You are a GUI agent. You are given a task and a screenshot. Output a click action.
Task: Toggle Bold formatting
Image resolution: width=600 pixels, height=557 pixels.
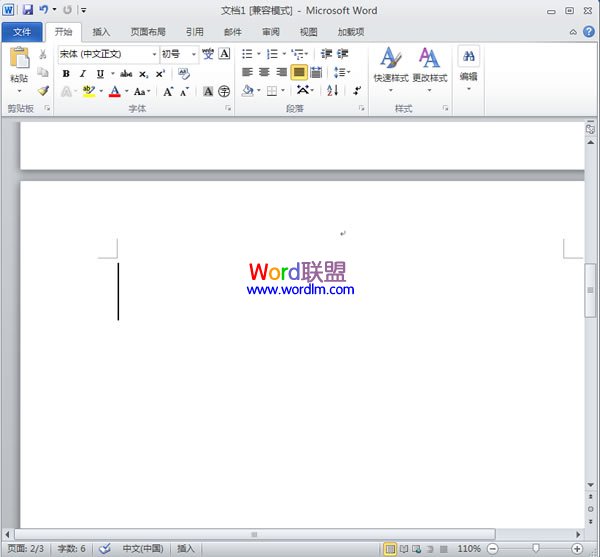tap(66, 73)
